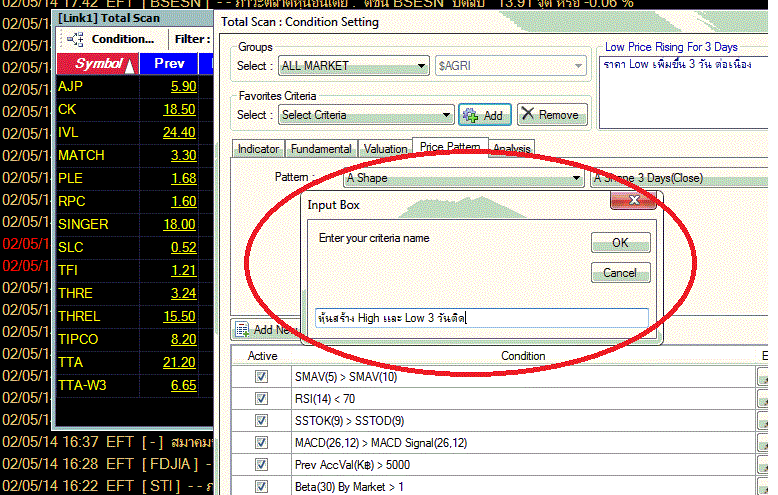This screenshot has width=778, height=495.
Task: Open the A Shape pattern dropdown
Action: click(x=463, y=178)
